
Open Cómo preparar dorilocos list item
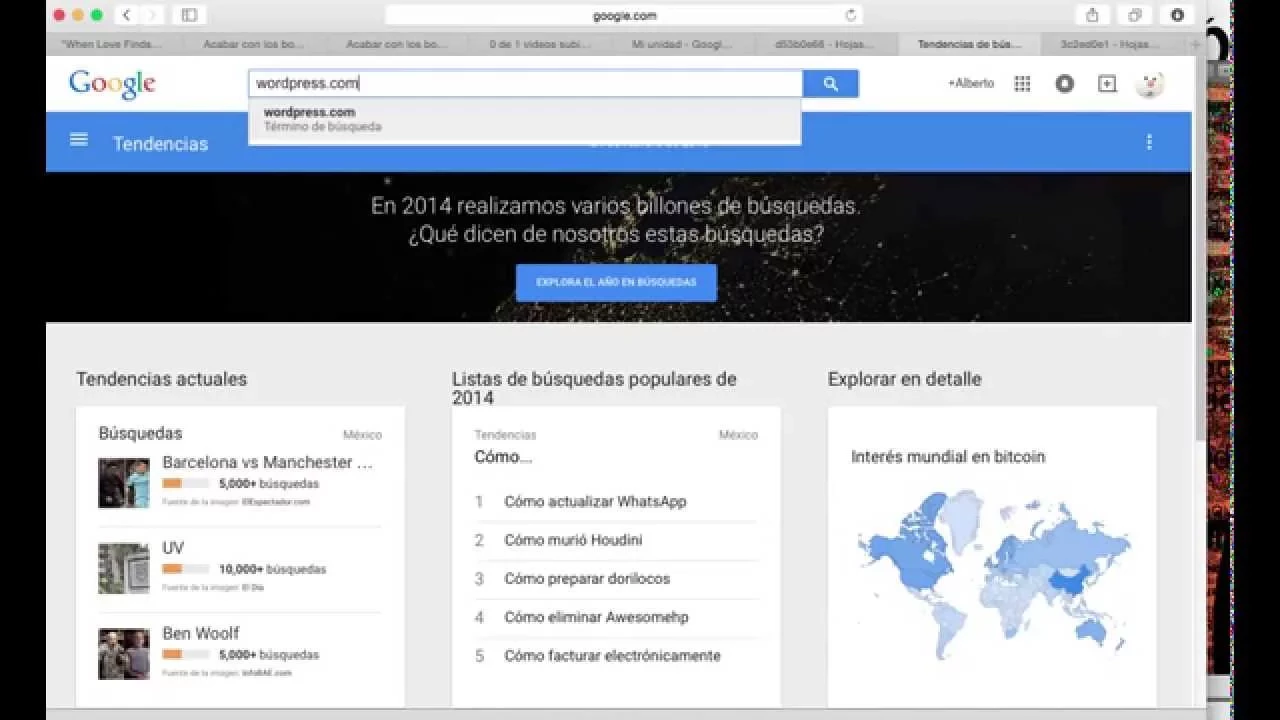click(587, 579)
